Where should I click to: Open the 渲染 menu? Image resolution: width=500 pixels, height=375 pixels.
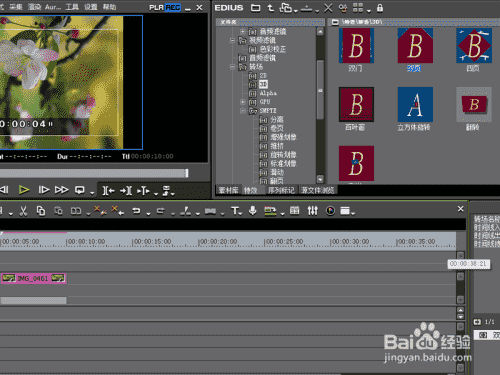point(34,7)
